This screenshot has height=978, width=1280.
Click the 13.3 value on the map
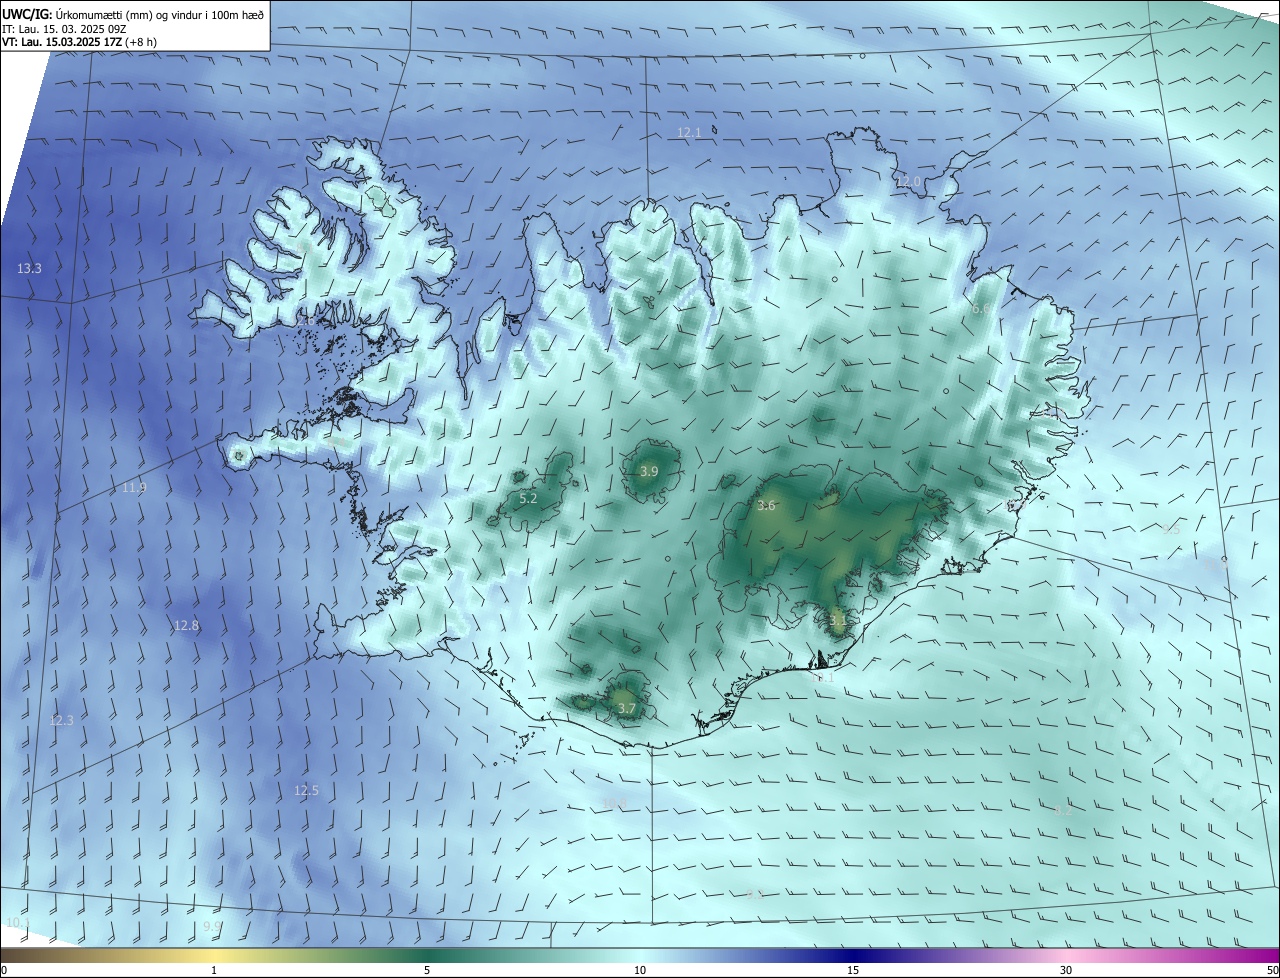coord(30,268)
